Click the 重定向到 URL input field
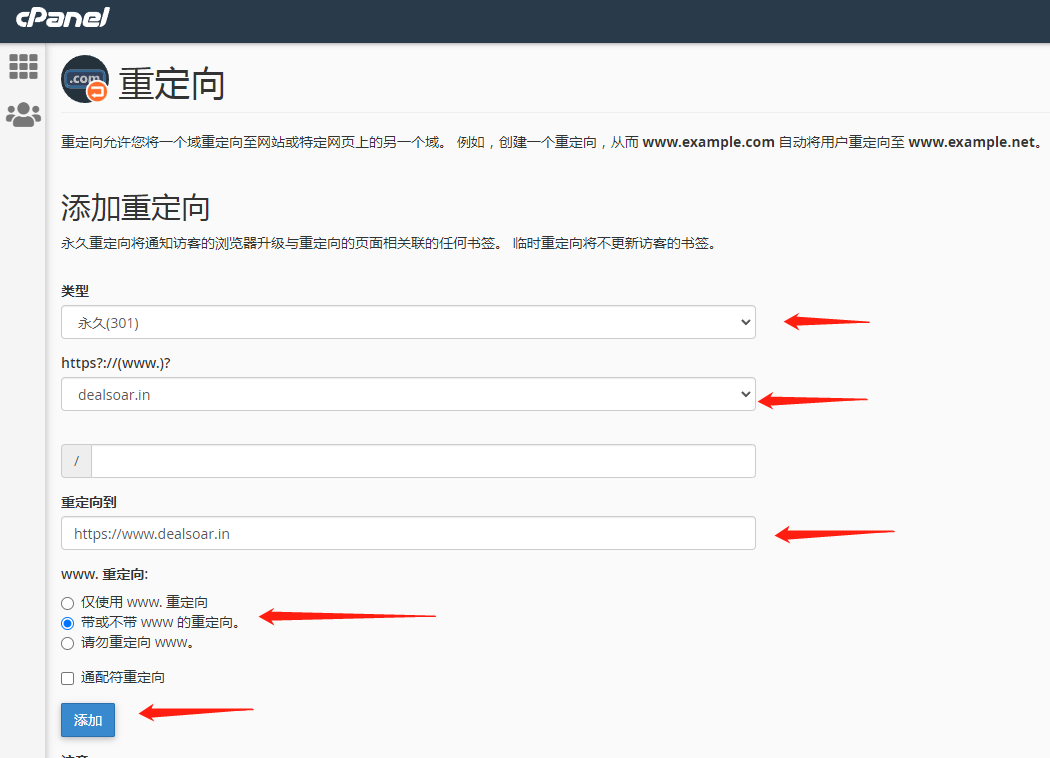The width and height of the screenshot is (1050, 758). point(408,533)
